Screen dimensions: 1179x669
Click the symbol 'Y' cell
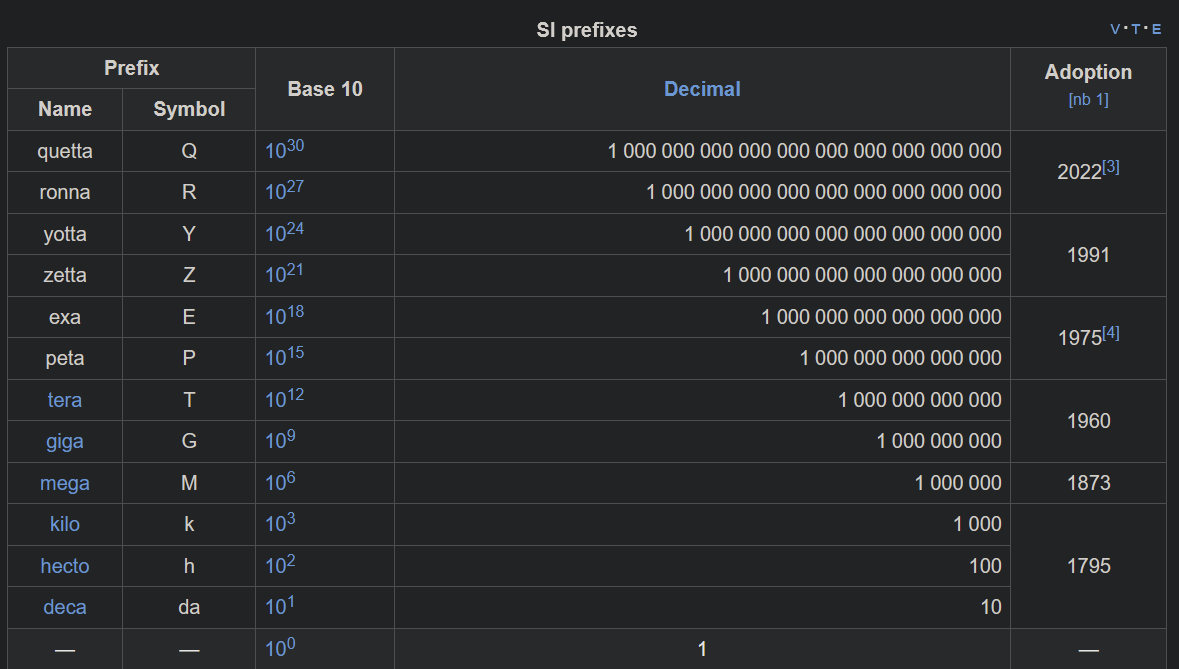point(189,235)
